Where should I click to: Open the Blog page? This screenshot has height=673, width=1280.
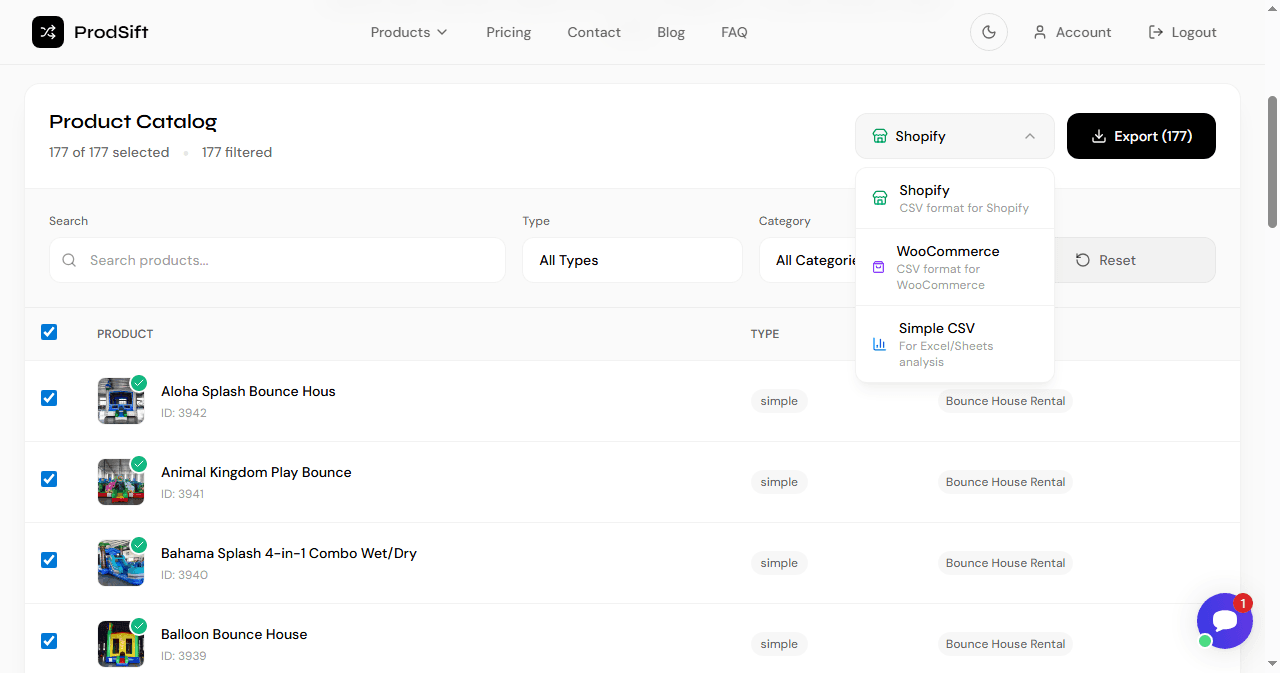(671, 32)
